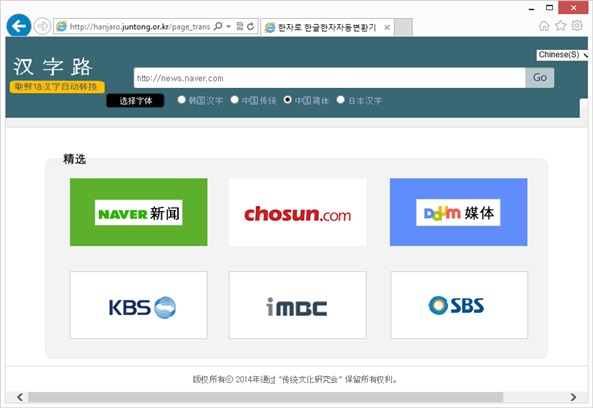The width and height of the screenshot is (593, 412).
Task: Click the horizontal scrollbar thumb
Action: tap(265, 397)
